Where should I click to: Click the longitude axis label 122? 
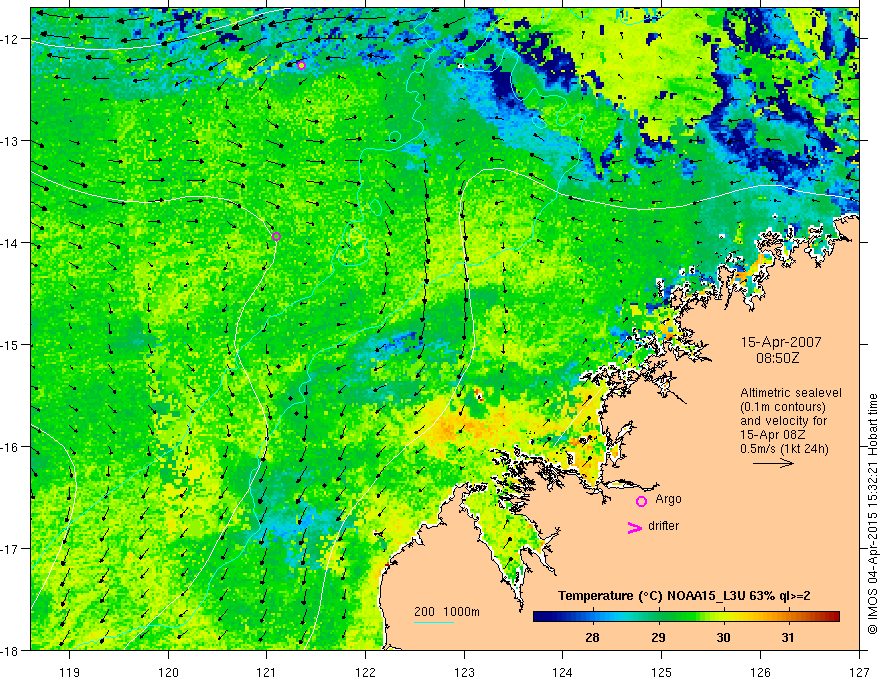click(x=365, y=672)
